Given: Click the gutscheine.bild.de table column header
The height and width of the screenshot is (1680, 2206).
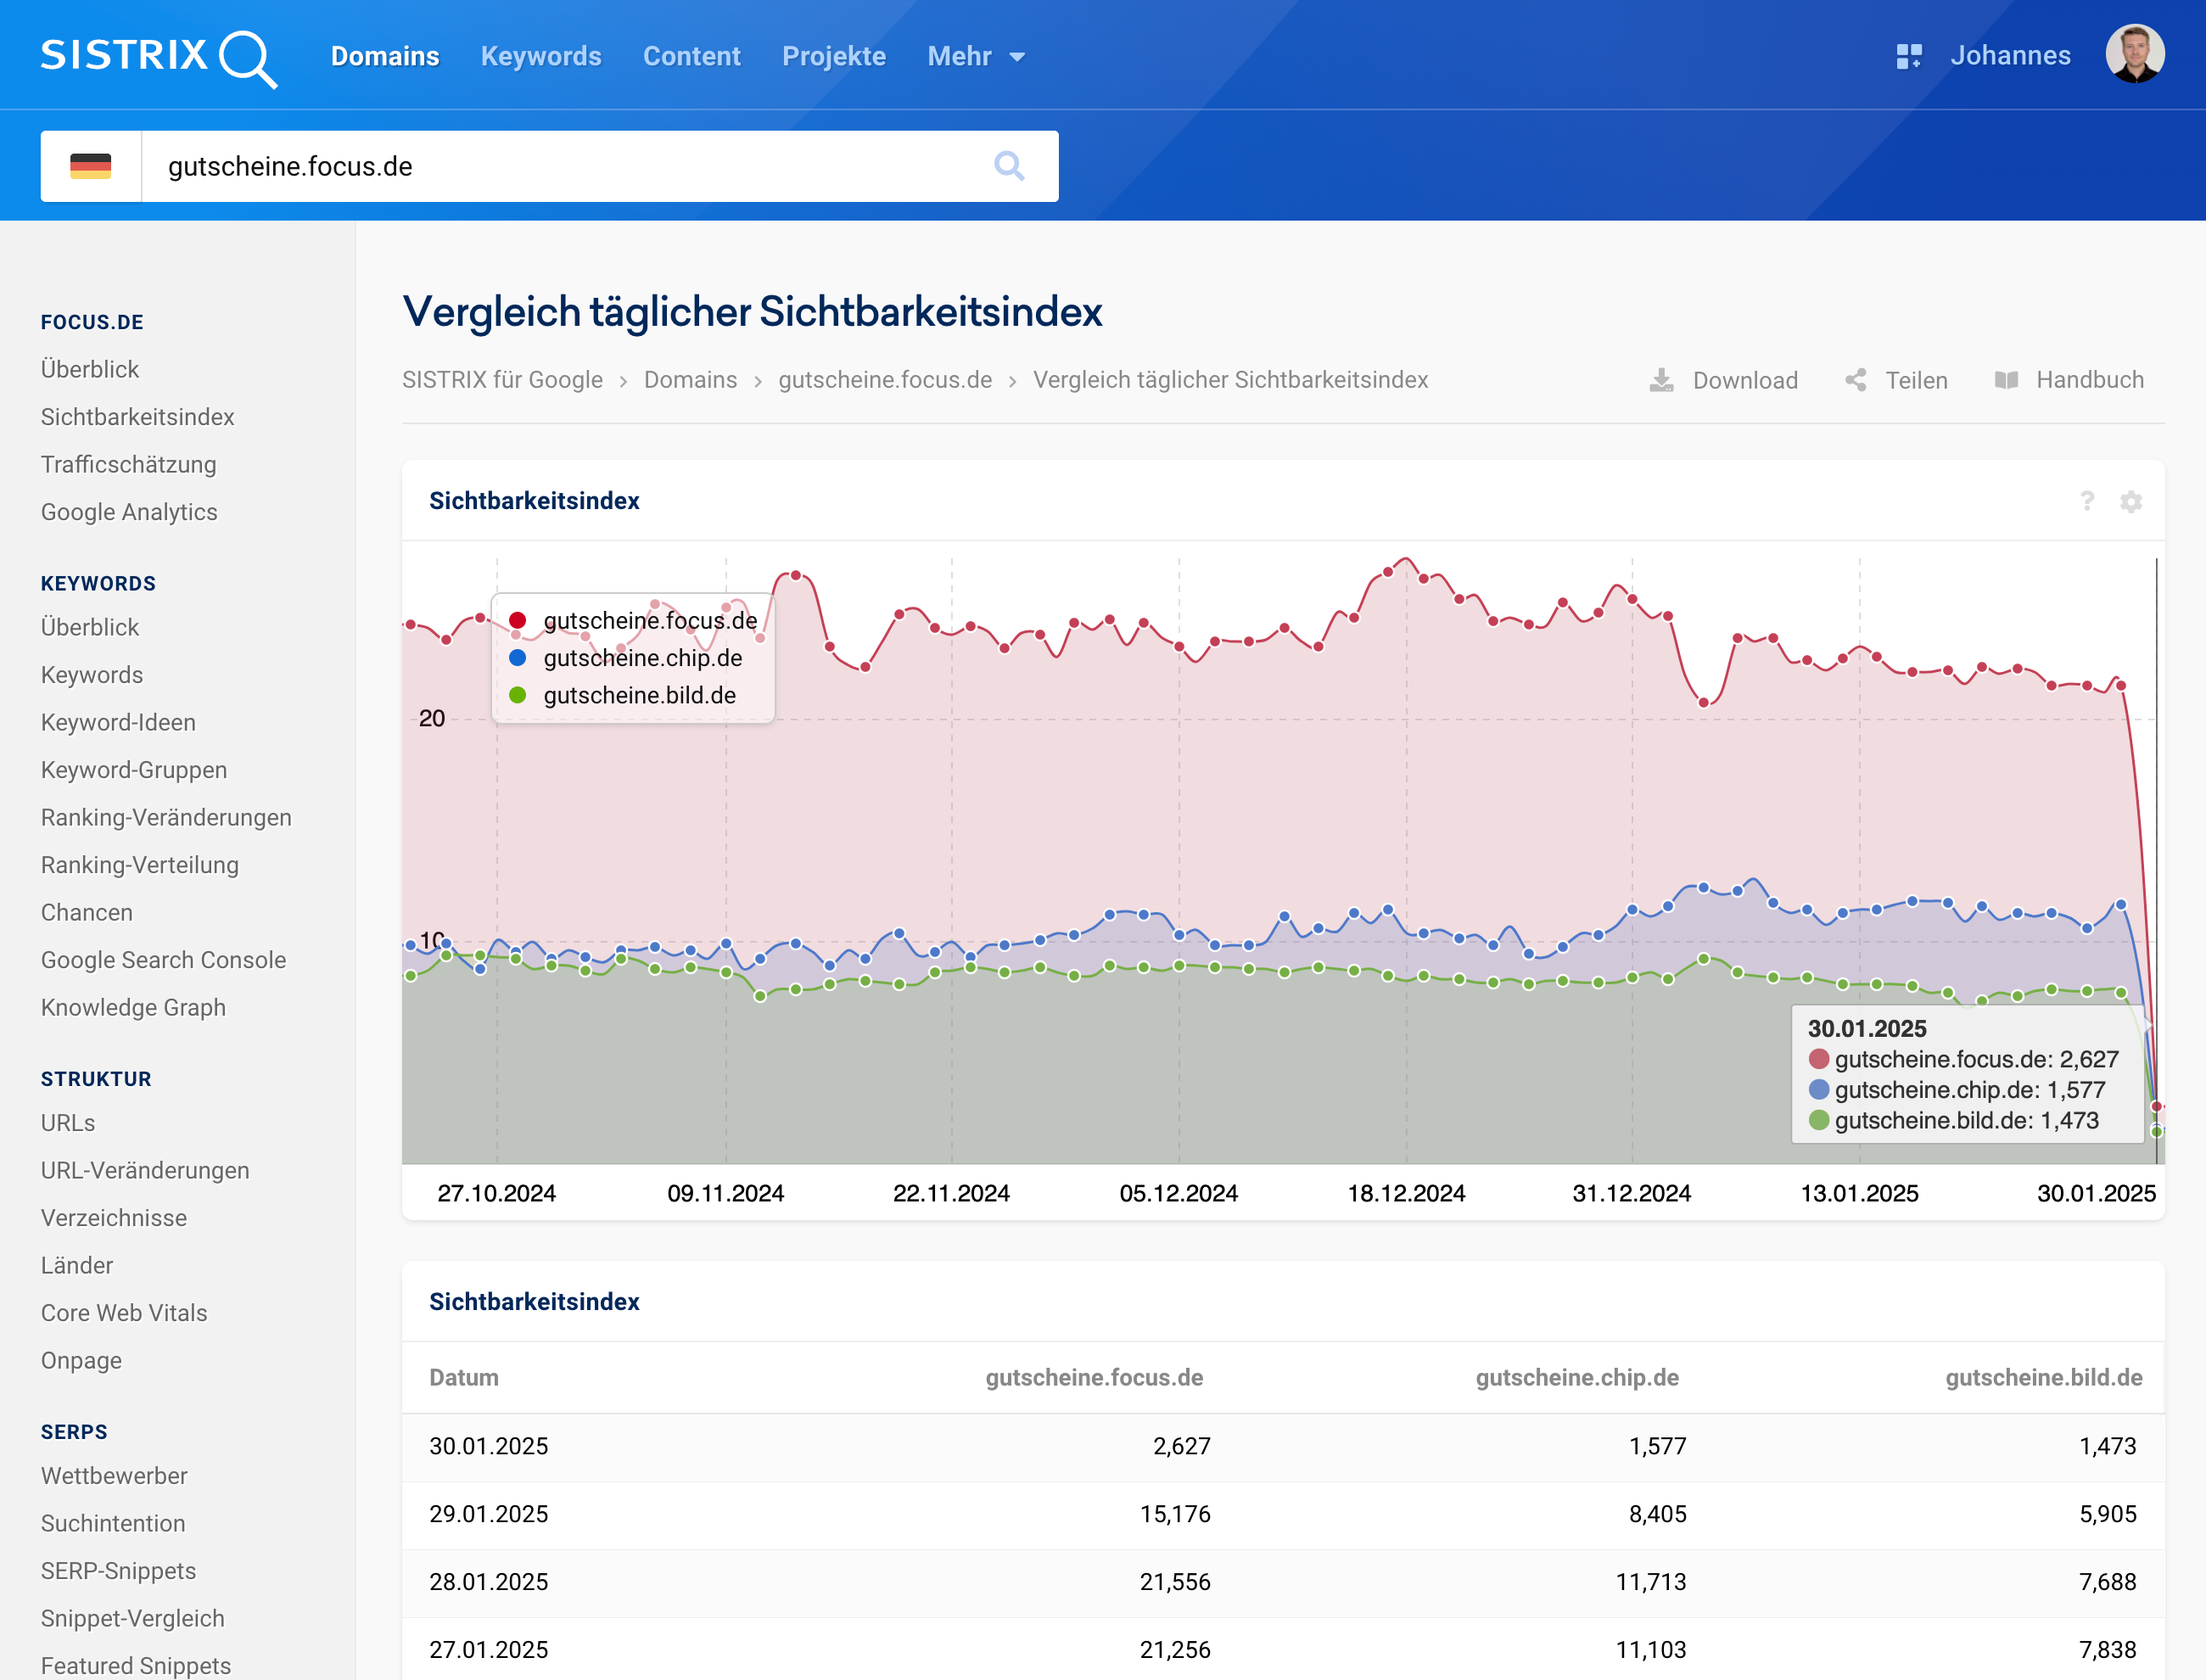Looking at the screenshot, I should [x=2044, y=1377].
